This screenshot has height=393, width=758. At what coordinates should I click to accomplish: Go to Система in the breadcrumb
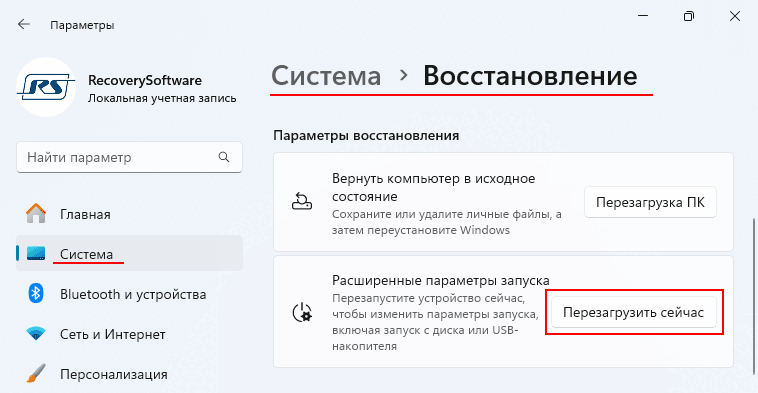point(326,76)
